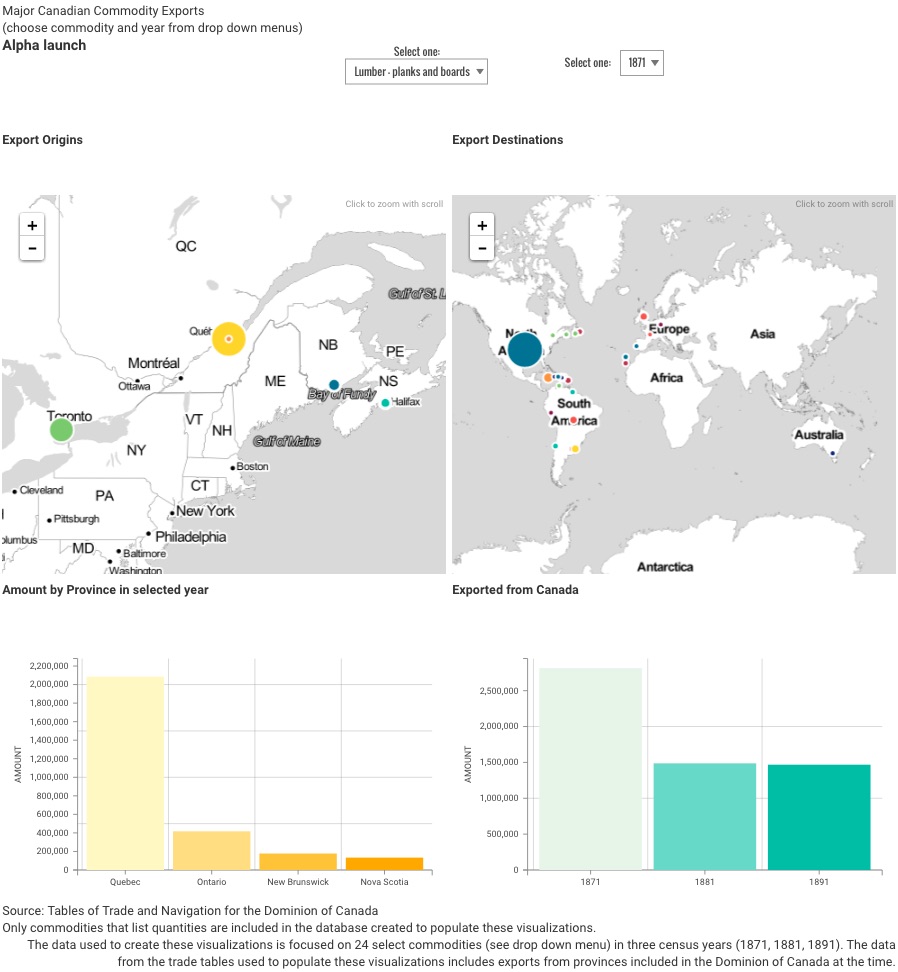
Task: Open the year dropdown showing 1871
Action: [x=641, y=63]
